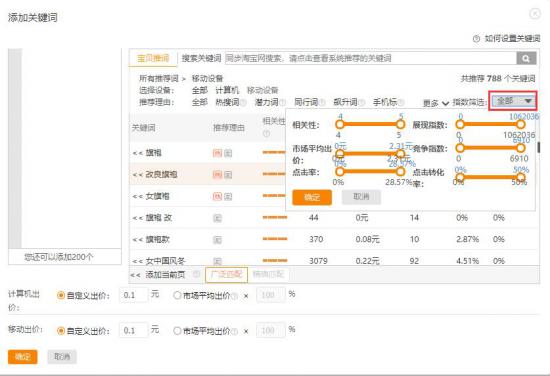Click right handle of 点击转化率 slider
Viewport: 550px width, 376px height.
pos(521,176)
